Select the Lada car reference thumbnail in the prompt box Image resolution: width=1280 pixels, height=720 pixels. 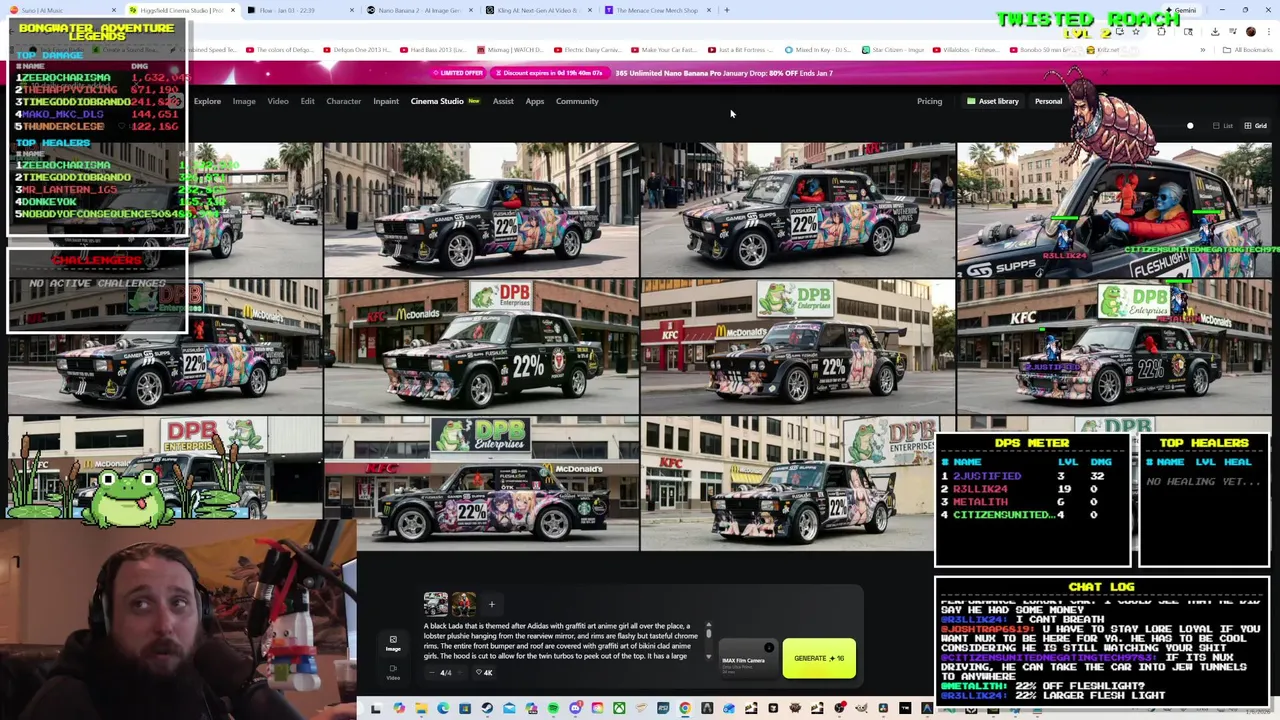[x=435, y=603]
